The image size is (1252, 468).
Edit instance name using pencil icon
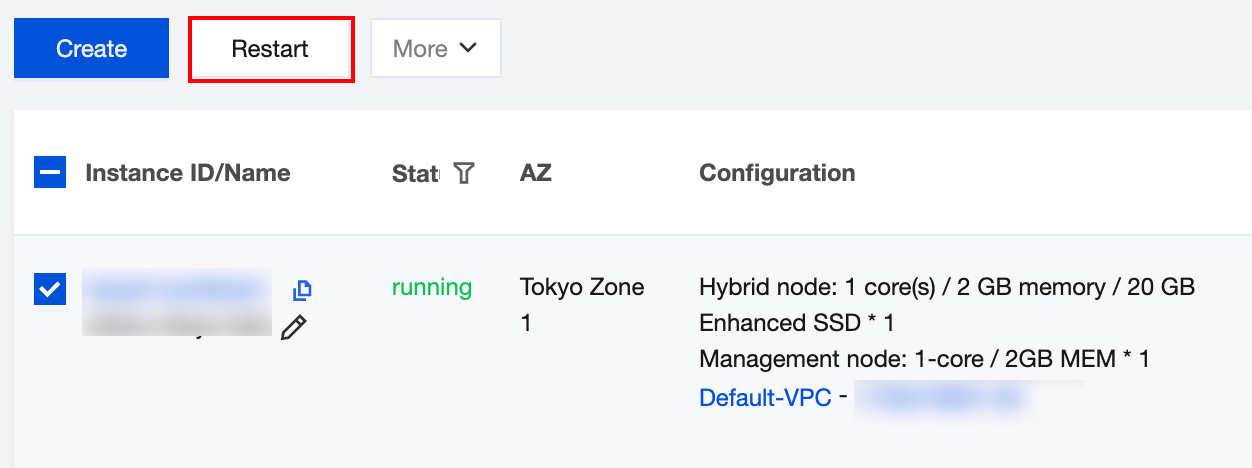coord(293,327)
